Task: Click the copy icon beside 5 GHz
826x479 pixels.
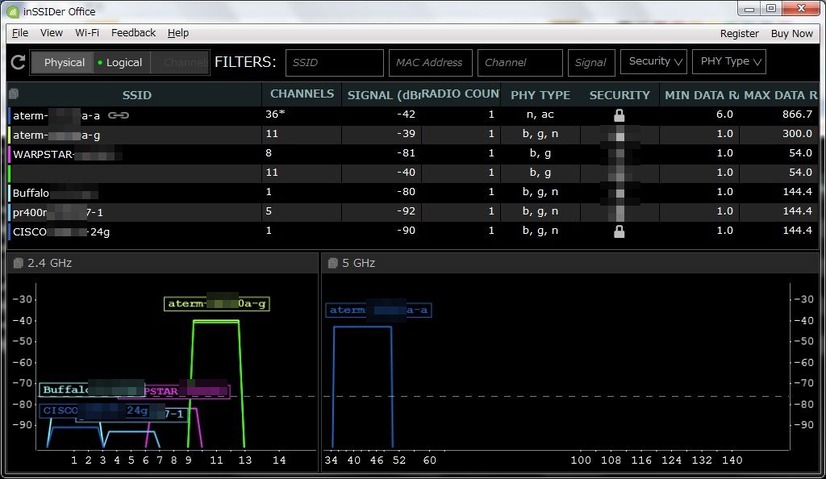Action: click(x=332, y=263)
